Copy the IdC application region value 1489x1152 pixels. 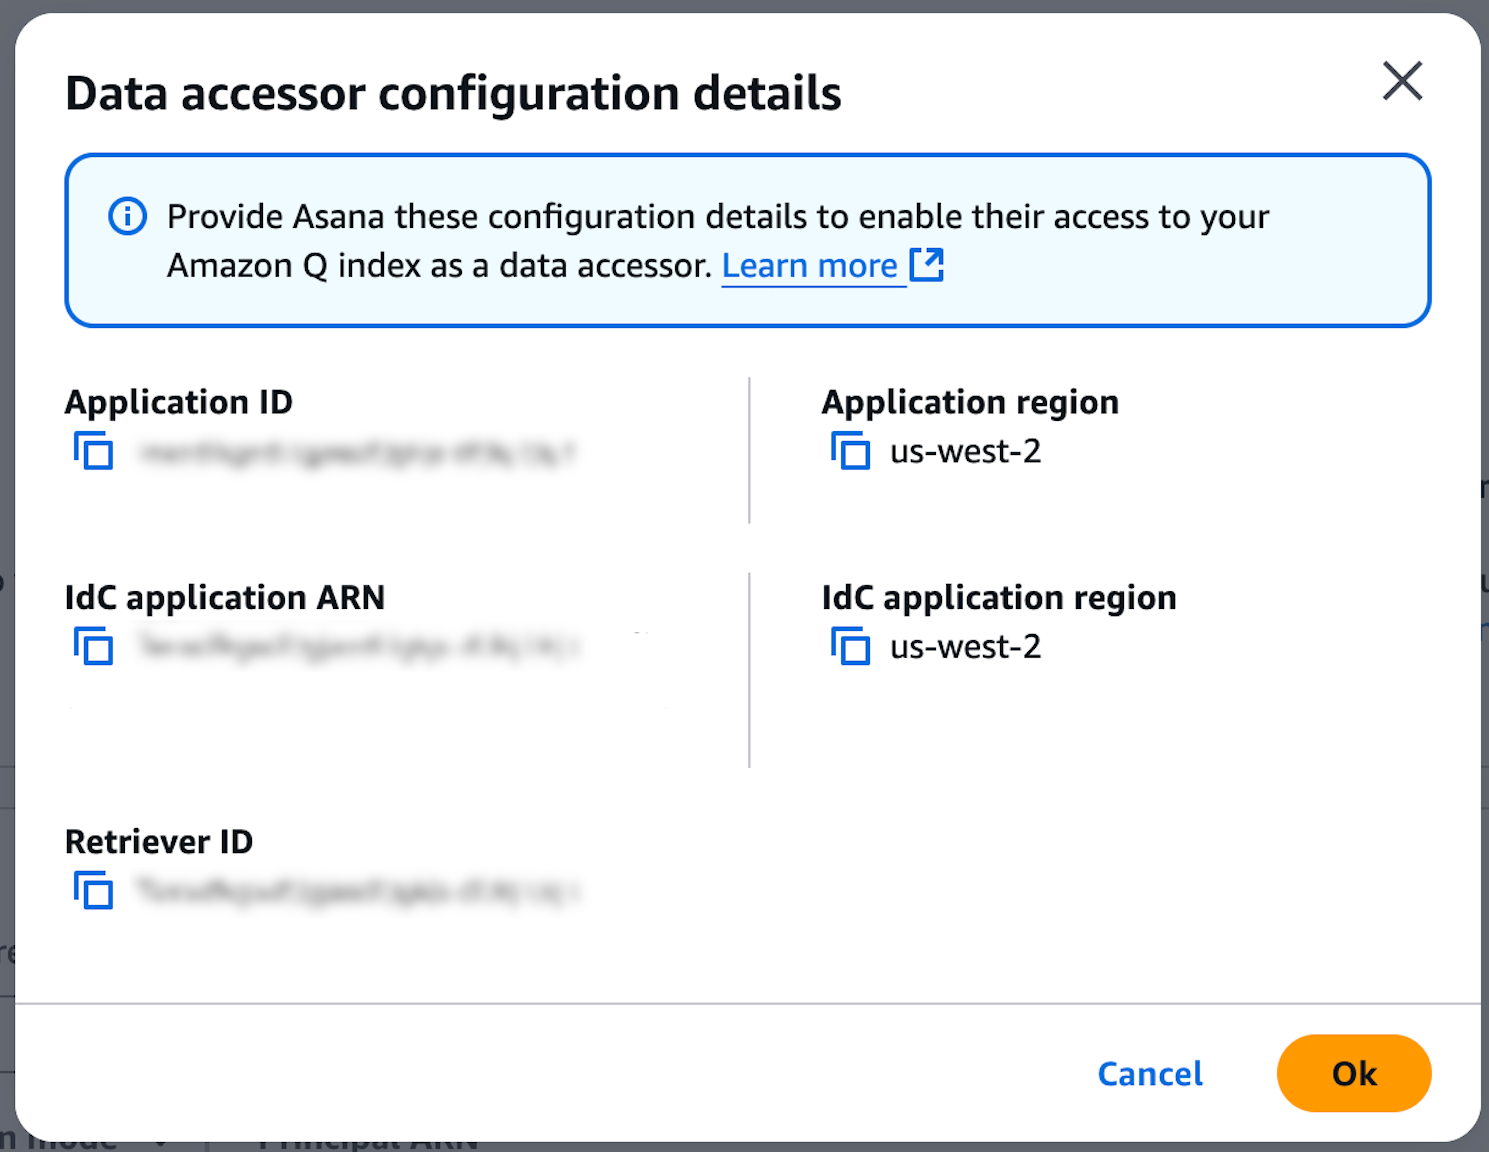click(850, 646)
